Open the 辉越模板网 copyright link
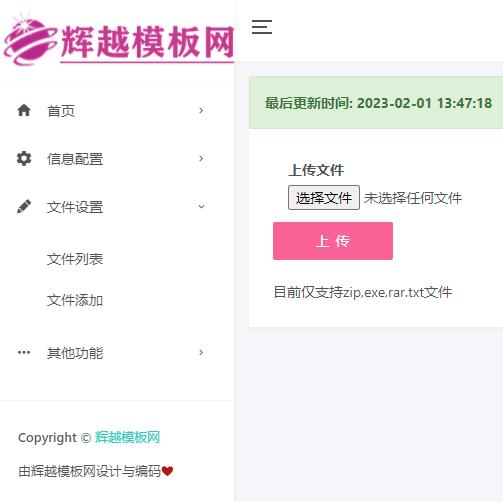This screenshot has height=502, width=503. (127, 437)
